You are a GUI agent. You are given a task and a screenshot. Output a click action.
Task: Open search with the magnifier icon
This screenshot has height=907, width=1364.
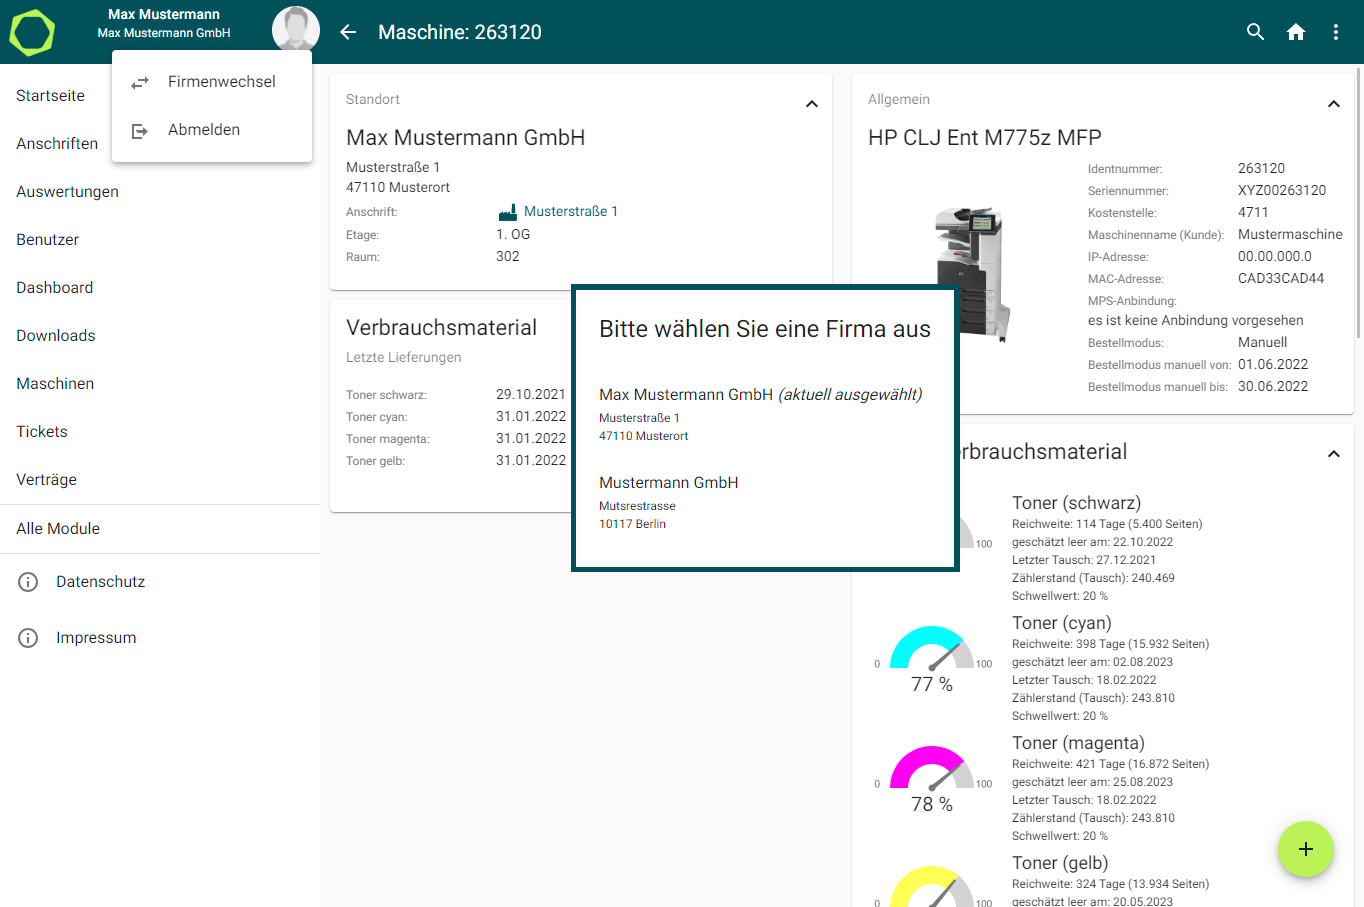(1256, 32)
